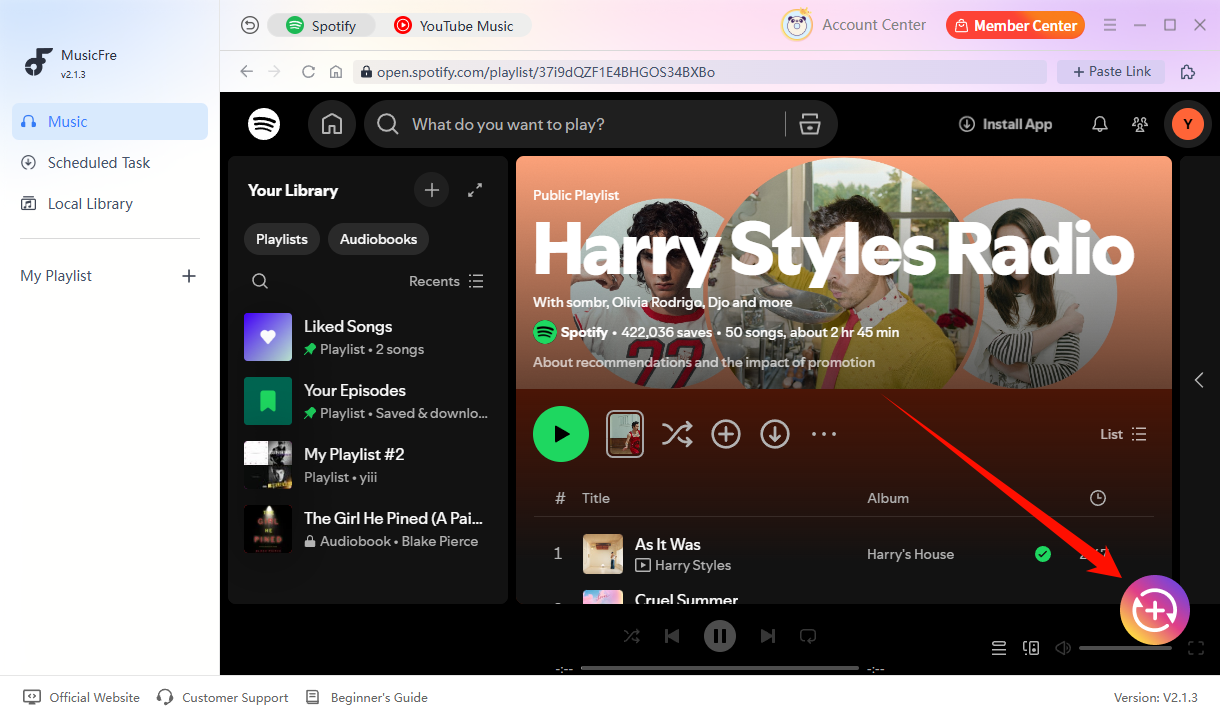The height and width of the screenshot is (720, 1220).
Task: Open the play queue
Action: (998, 648)
